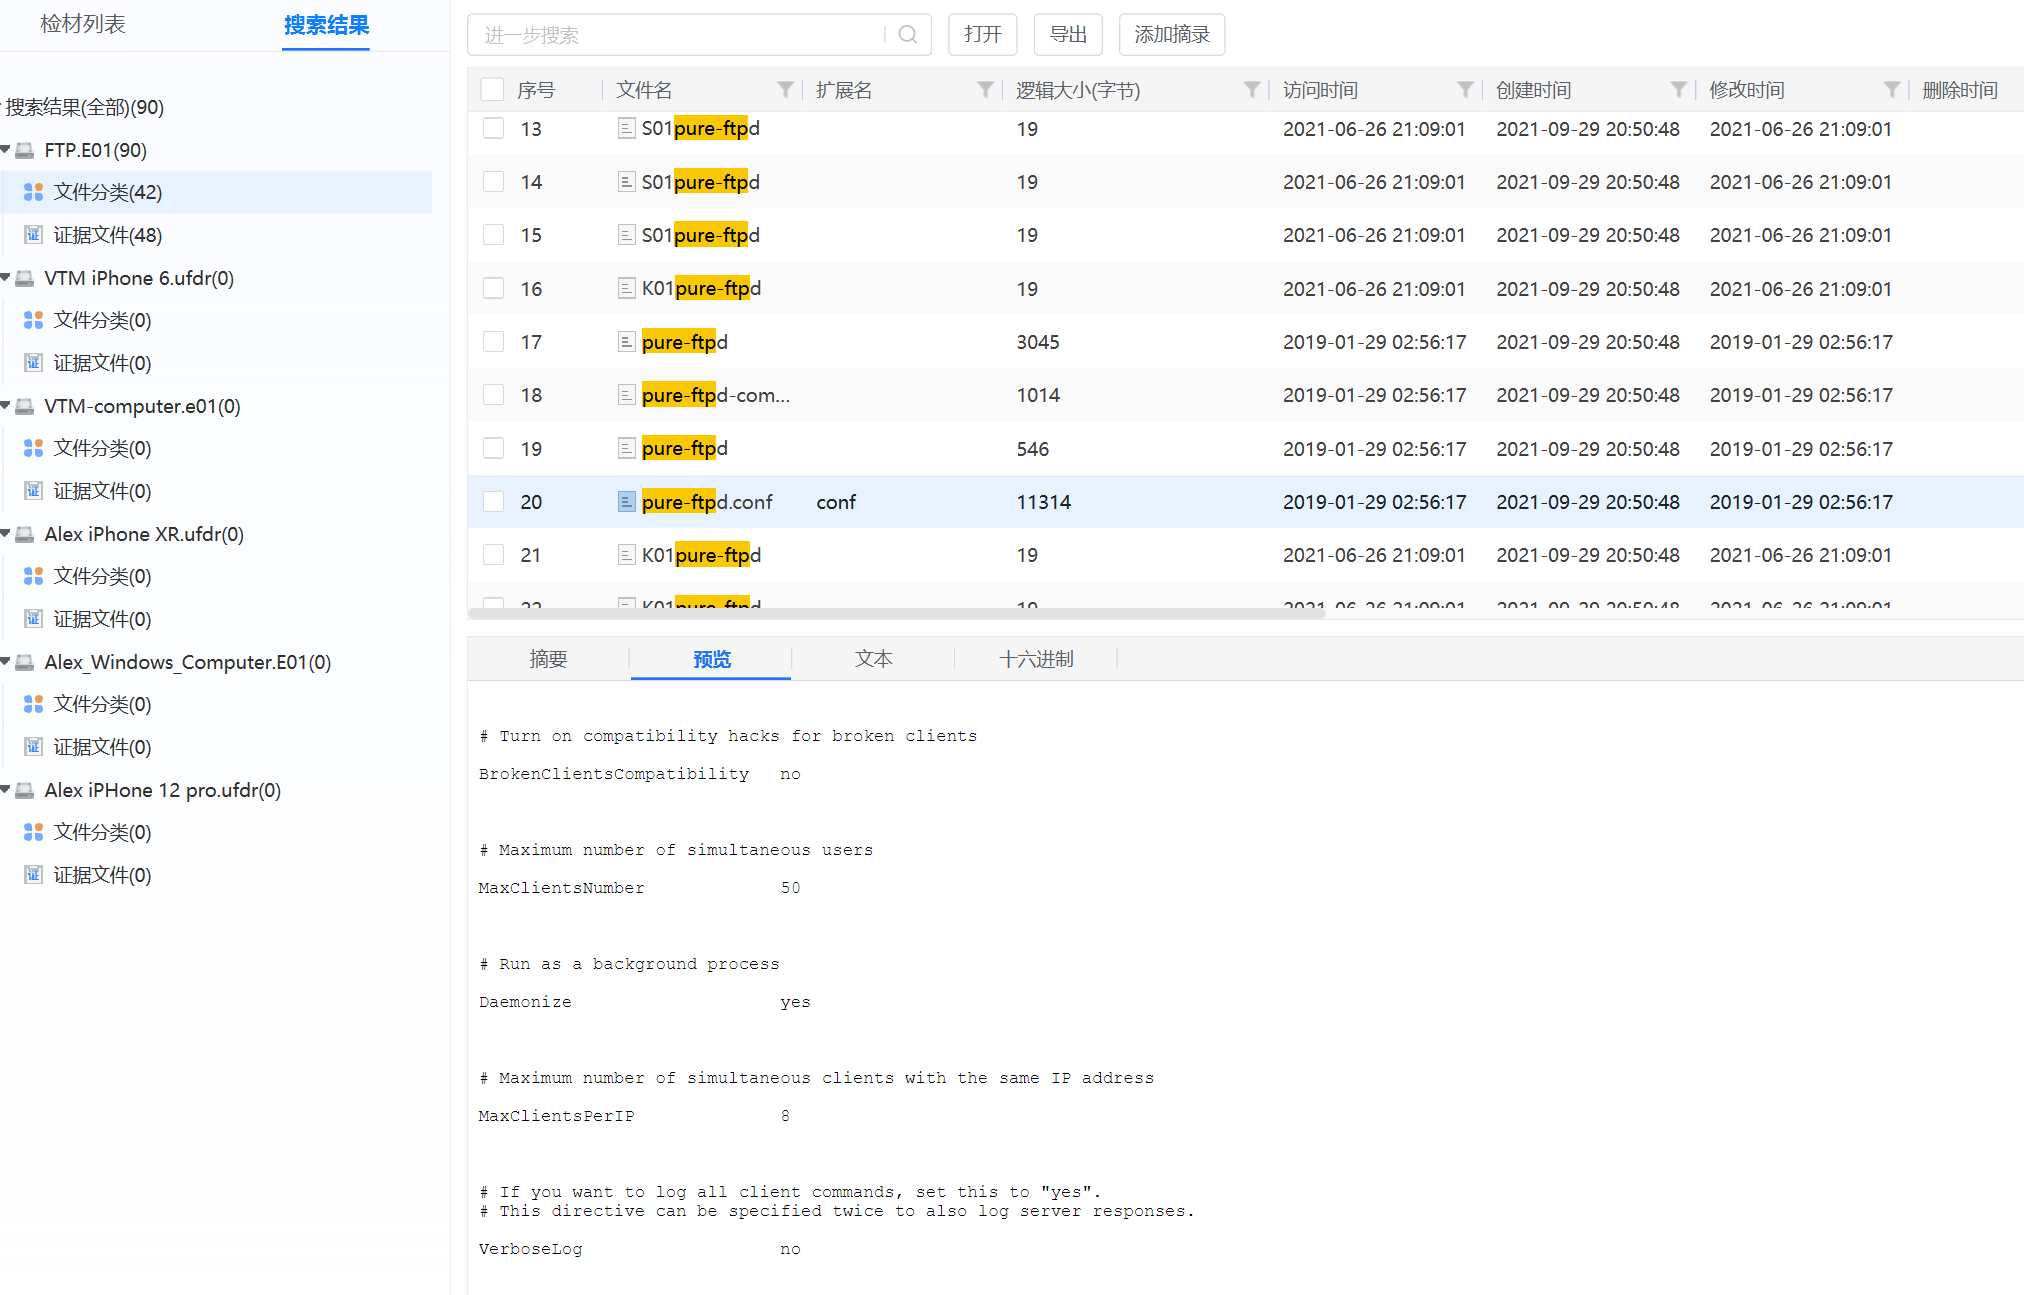Check the box for row 16
Screen dimensions: 2024x1295
(493, 289)
